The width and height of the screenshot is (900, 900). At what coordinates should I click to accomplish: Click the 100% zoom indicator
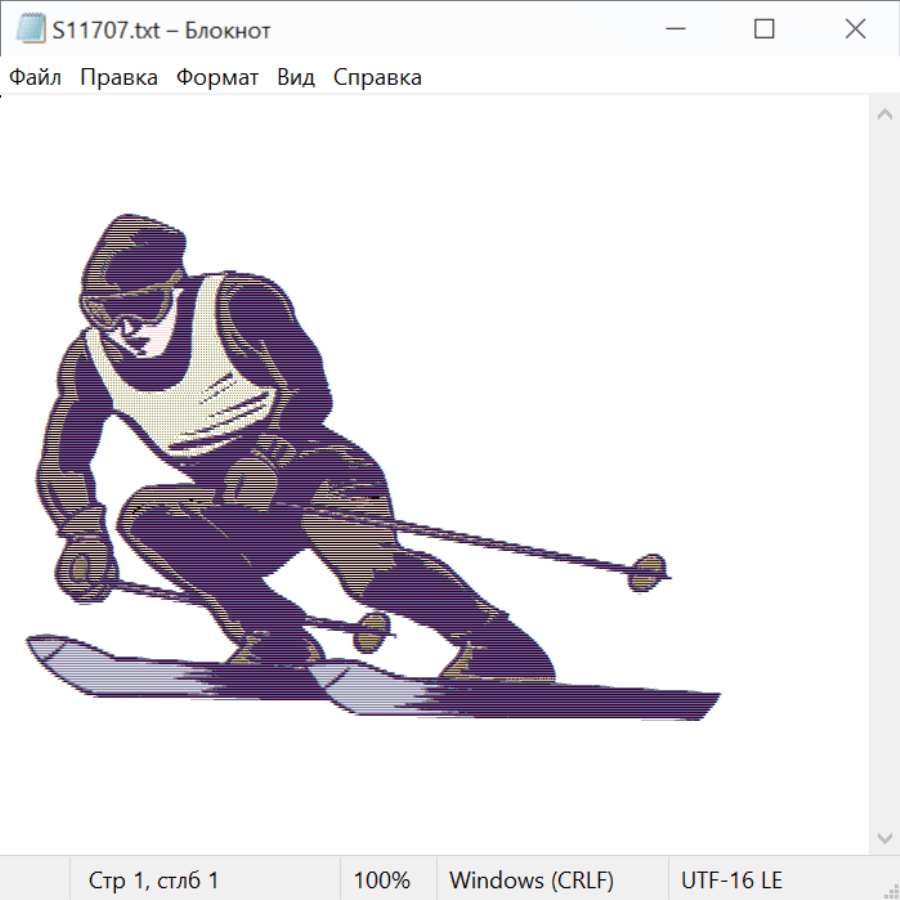pos(382,880)
